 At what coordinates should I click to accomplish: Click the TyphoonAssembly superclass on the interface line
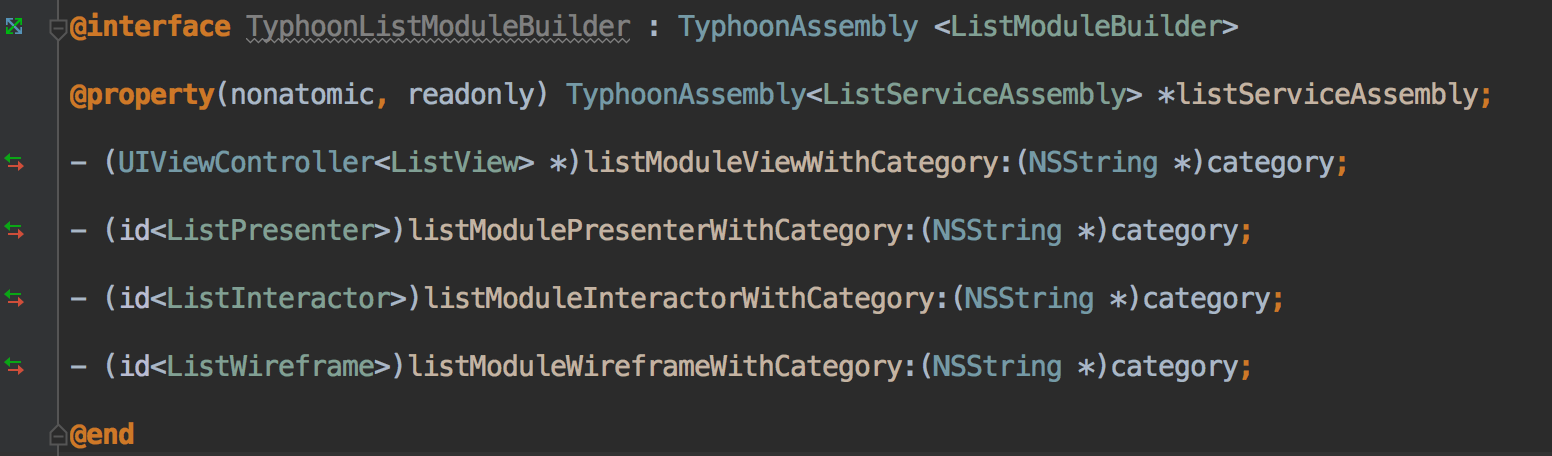tap(798, 27)
